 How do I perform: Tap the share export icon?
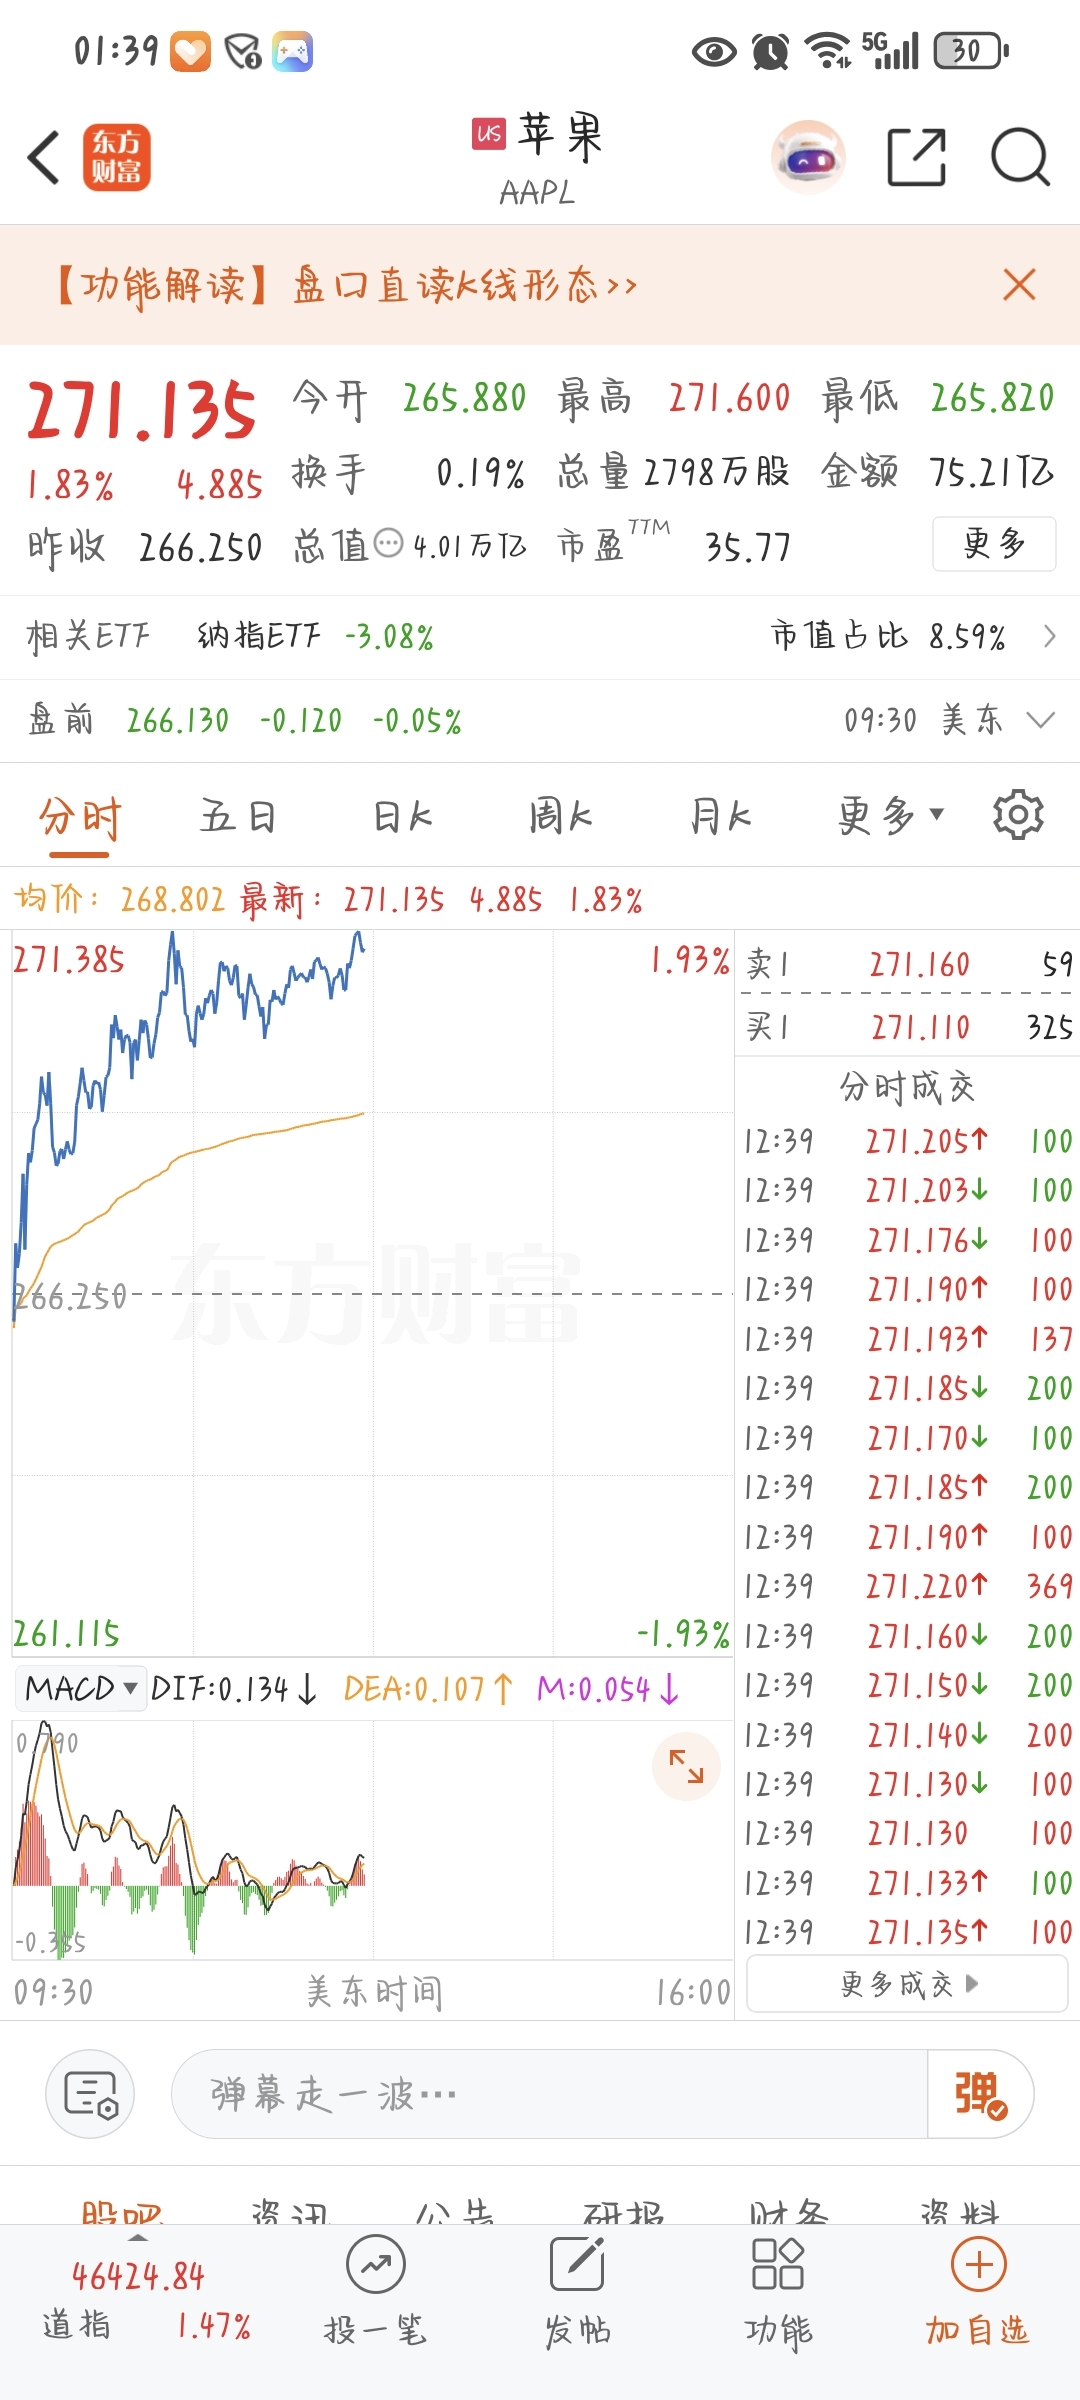(x=917, y=157)
